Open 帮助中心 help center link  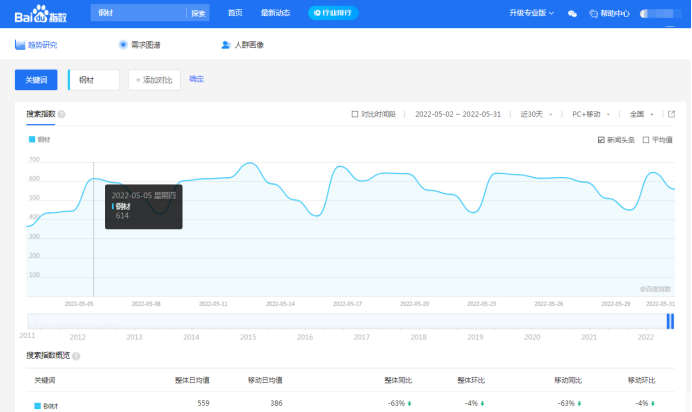(x=609, y=14)
